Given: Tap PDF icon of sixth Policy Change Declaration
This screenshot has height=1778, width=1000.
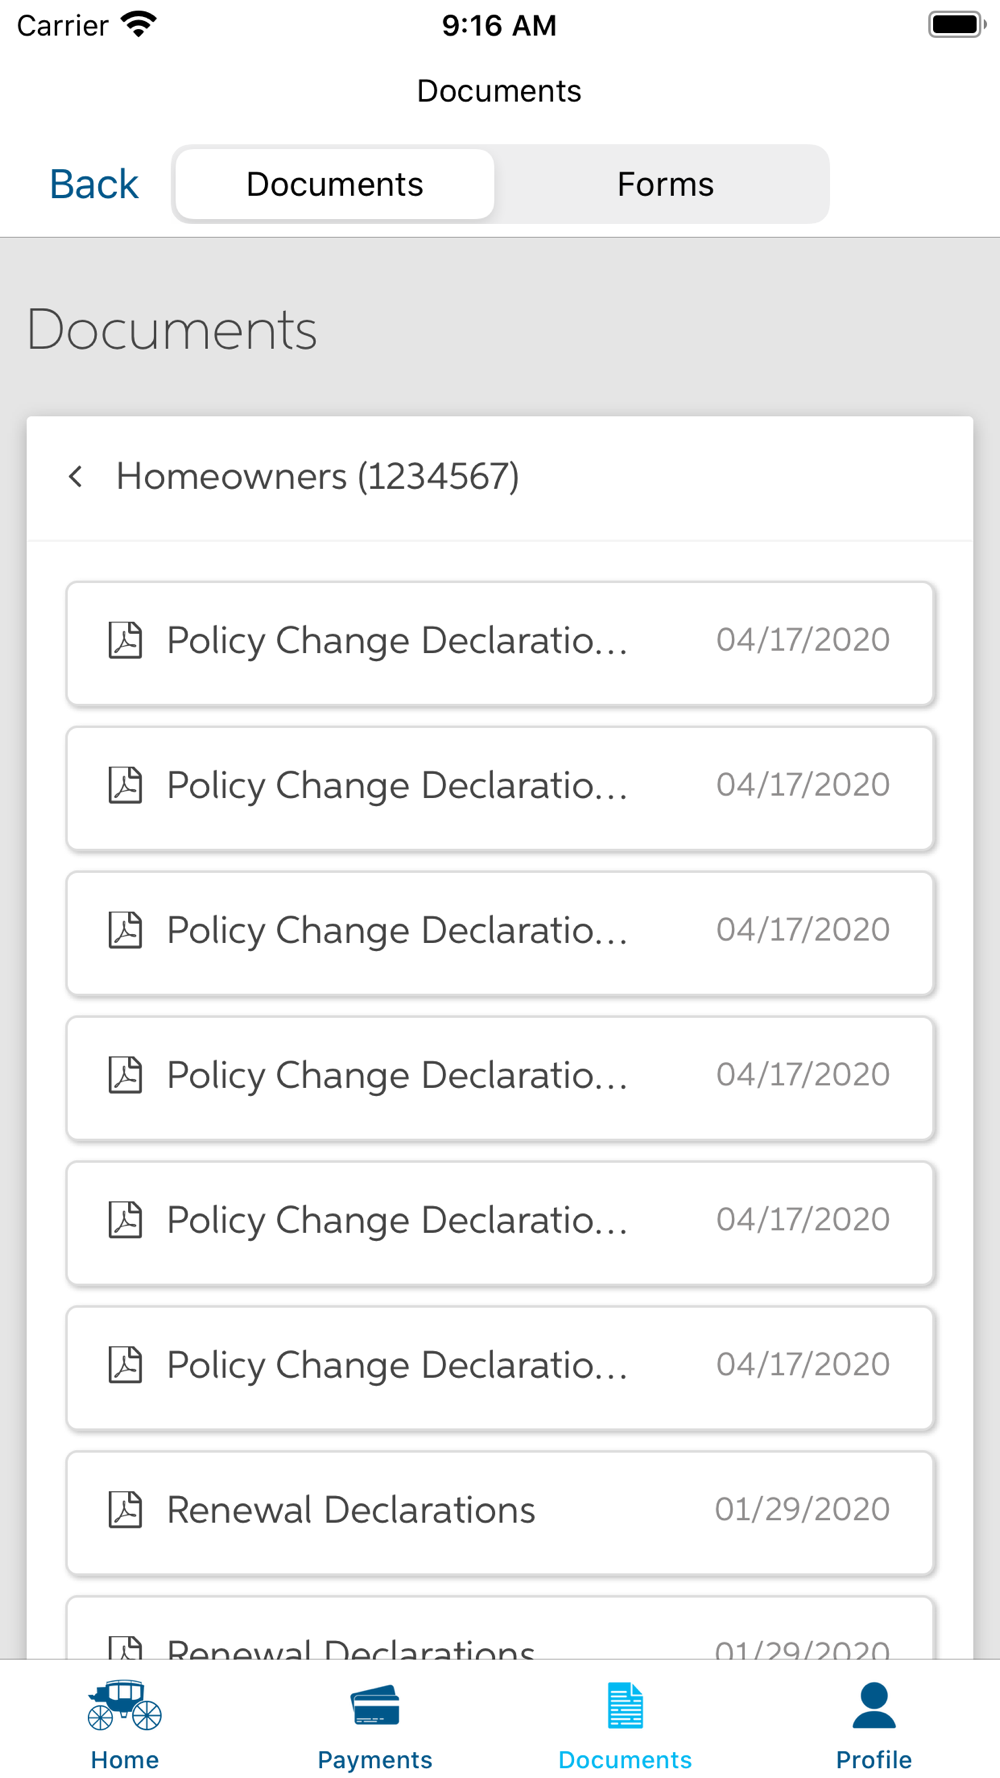Looking at the screenshot, I should [x=125, y=1365].
